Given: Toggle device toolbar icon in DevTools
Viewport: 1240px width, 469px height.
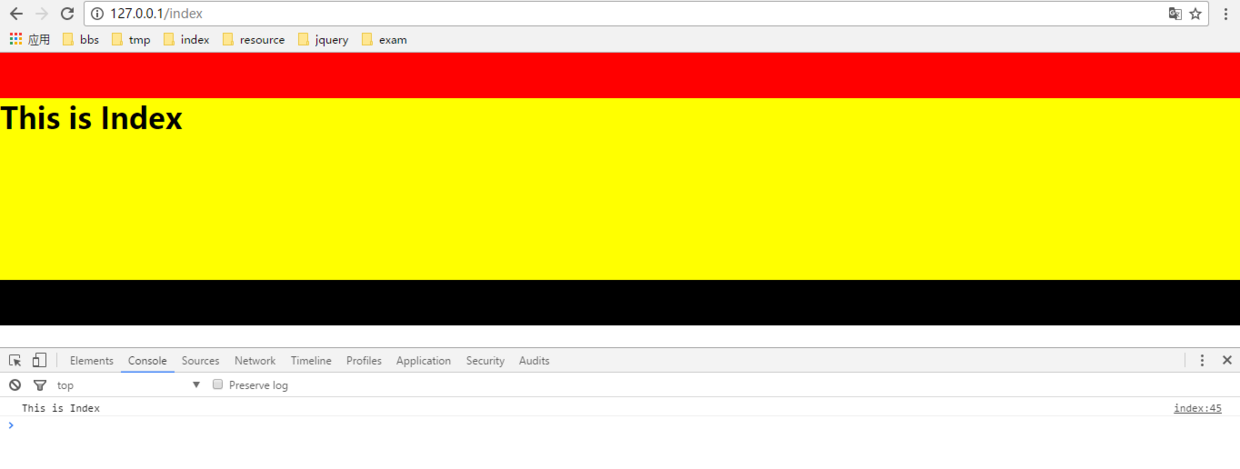Looking at the screenshot, I should point(39,360).
